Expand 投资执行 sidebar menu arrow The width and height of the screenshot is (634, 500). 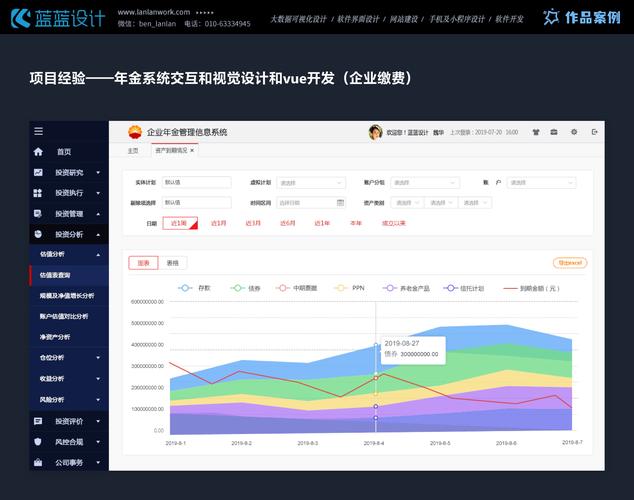point(98,193)
